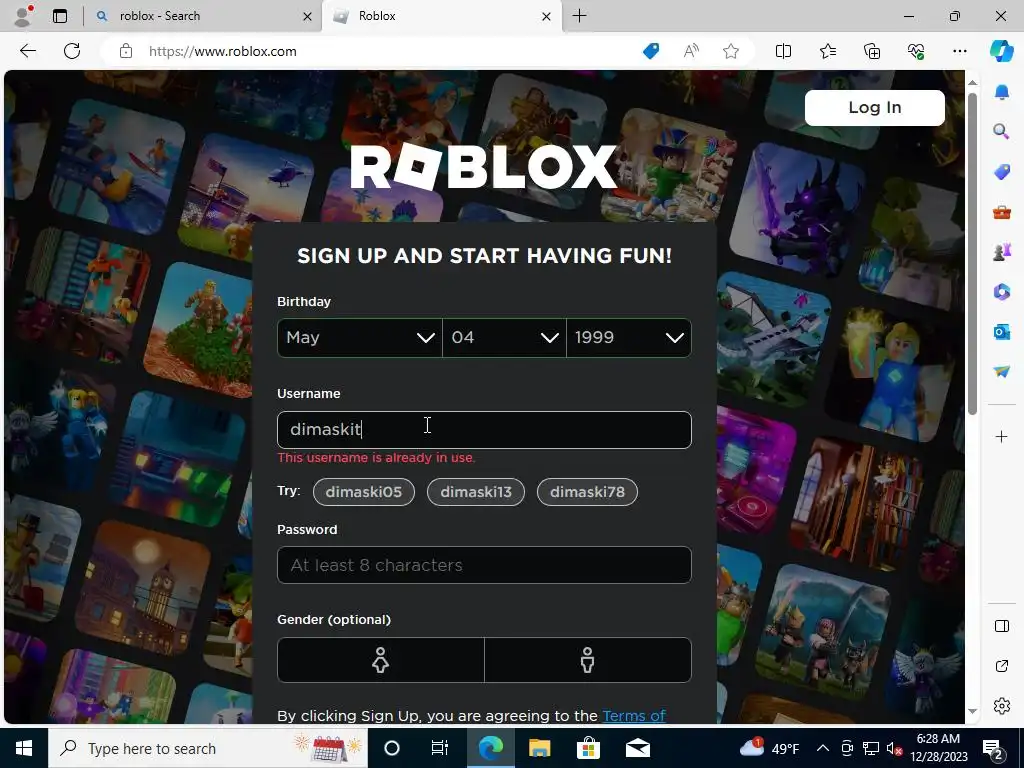Open the sidebar Games chess icon
1024x768 pixels.
pos(1002,251)
